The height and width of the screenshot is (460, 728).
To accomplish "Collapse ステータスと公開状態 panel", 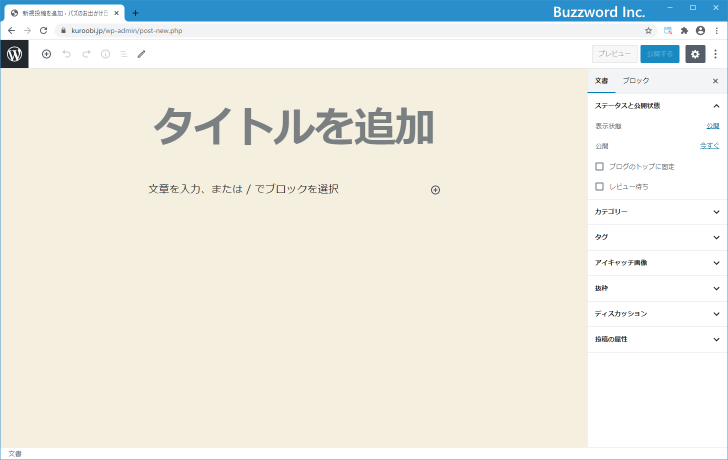I will pyautogui.click(x=657, y=106).
